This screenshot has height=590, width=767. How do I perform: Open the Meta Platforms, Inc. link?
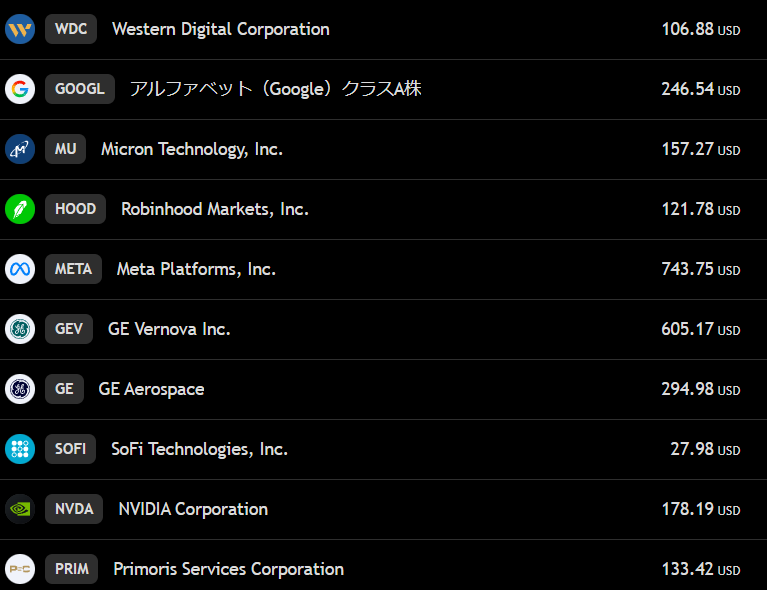(196, 269)
